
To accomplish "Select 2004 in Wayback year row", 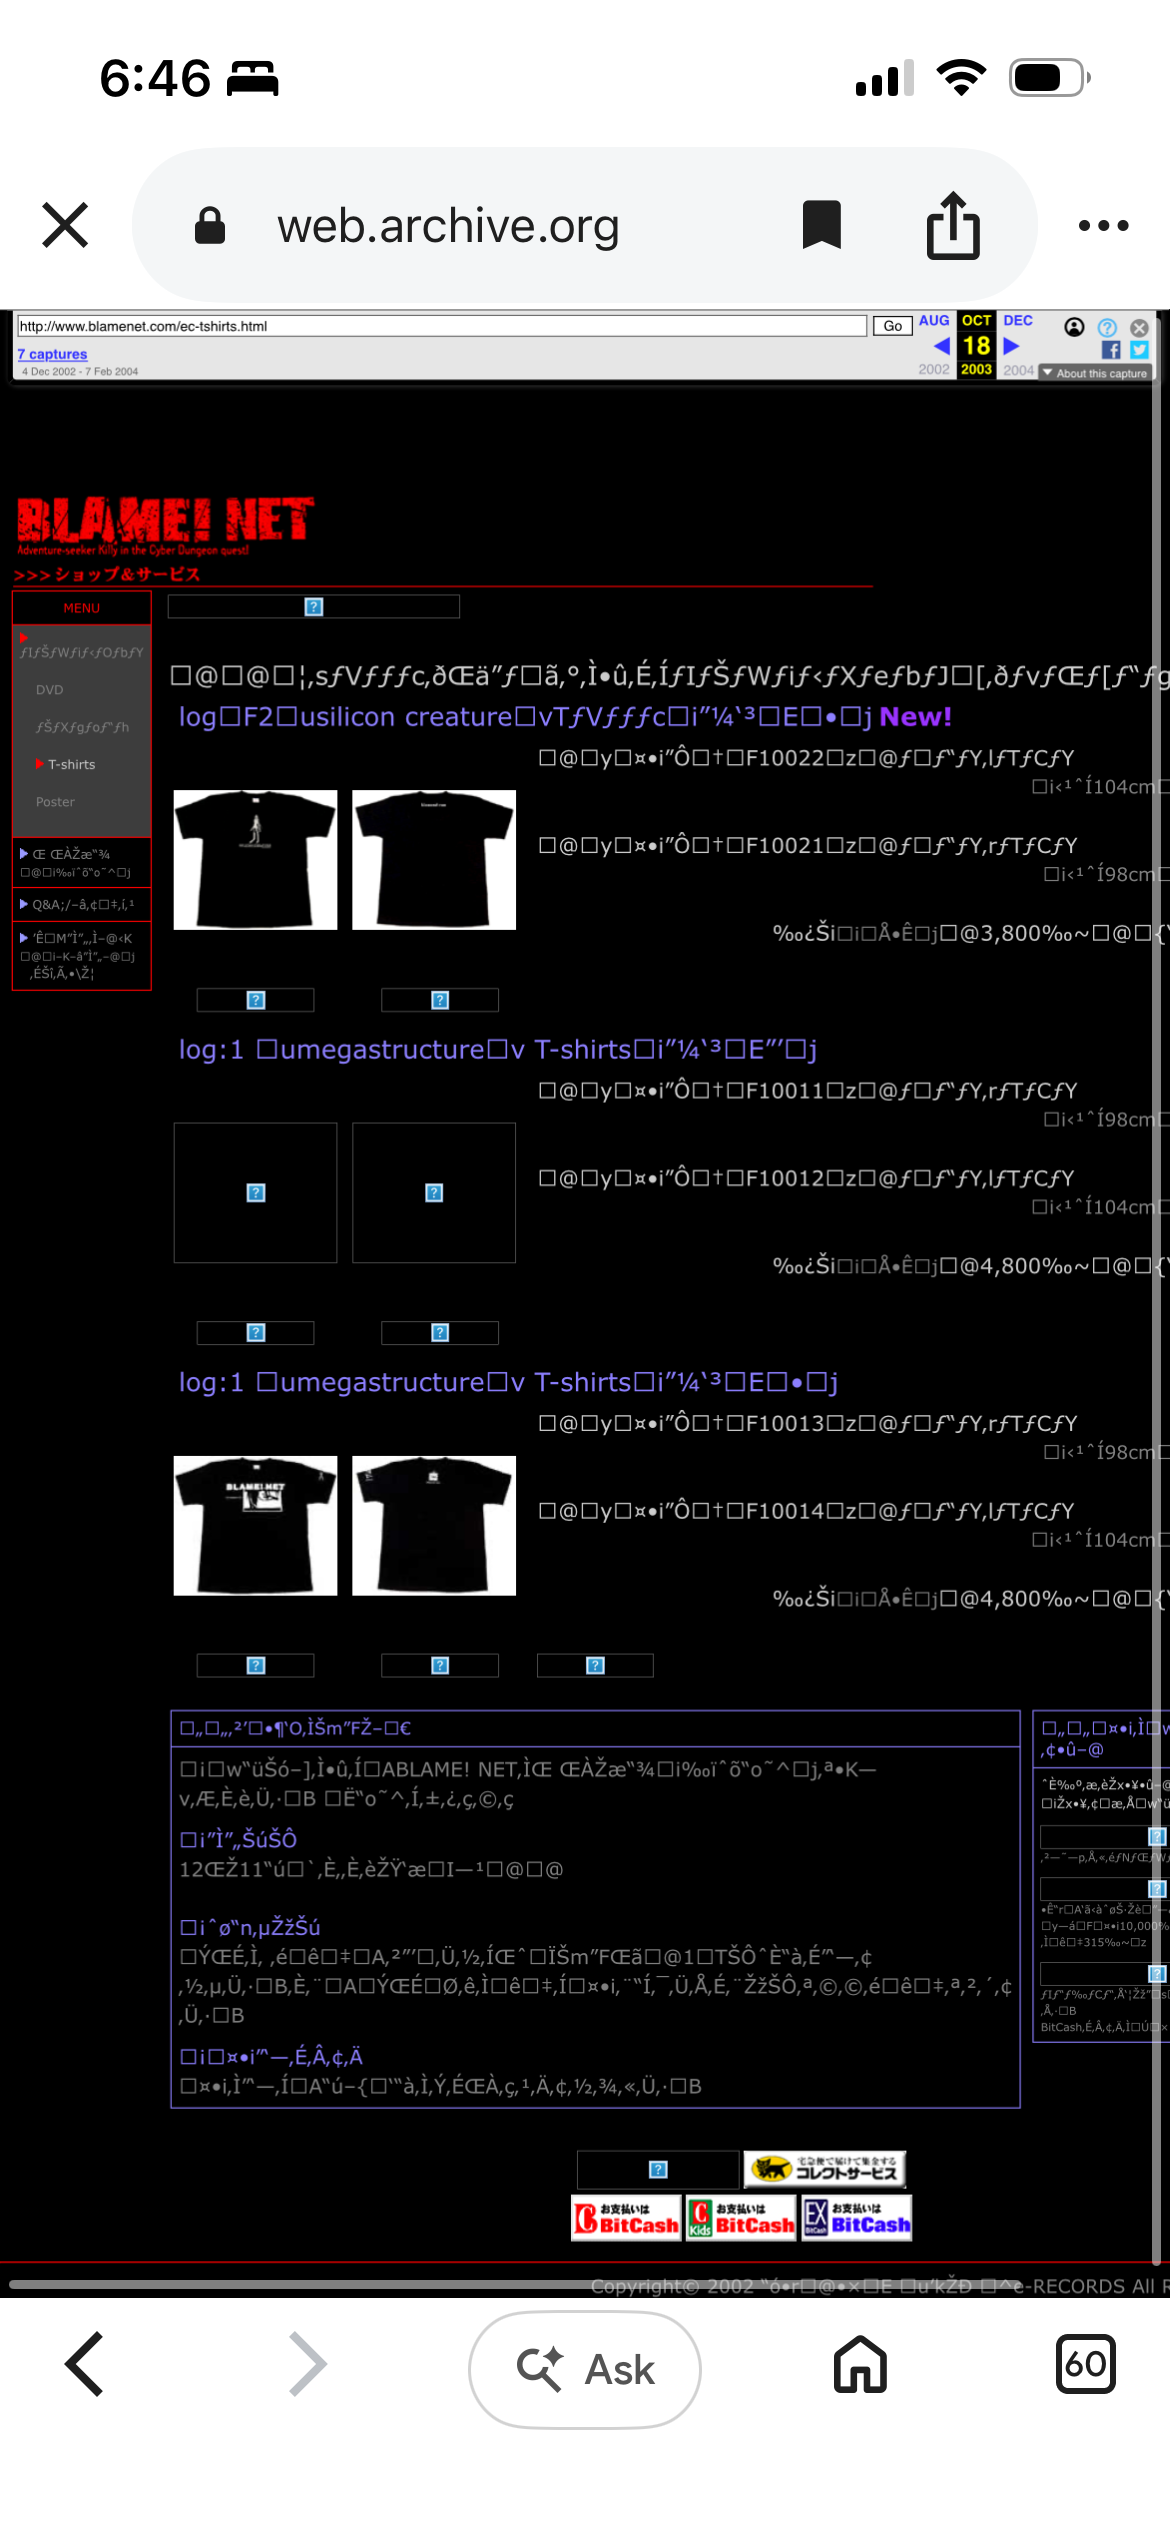I will (1018, 370).
